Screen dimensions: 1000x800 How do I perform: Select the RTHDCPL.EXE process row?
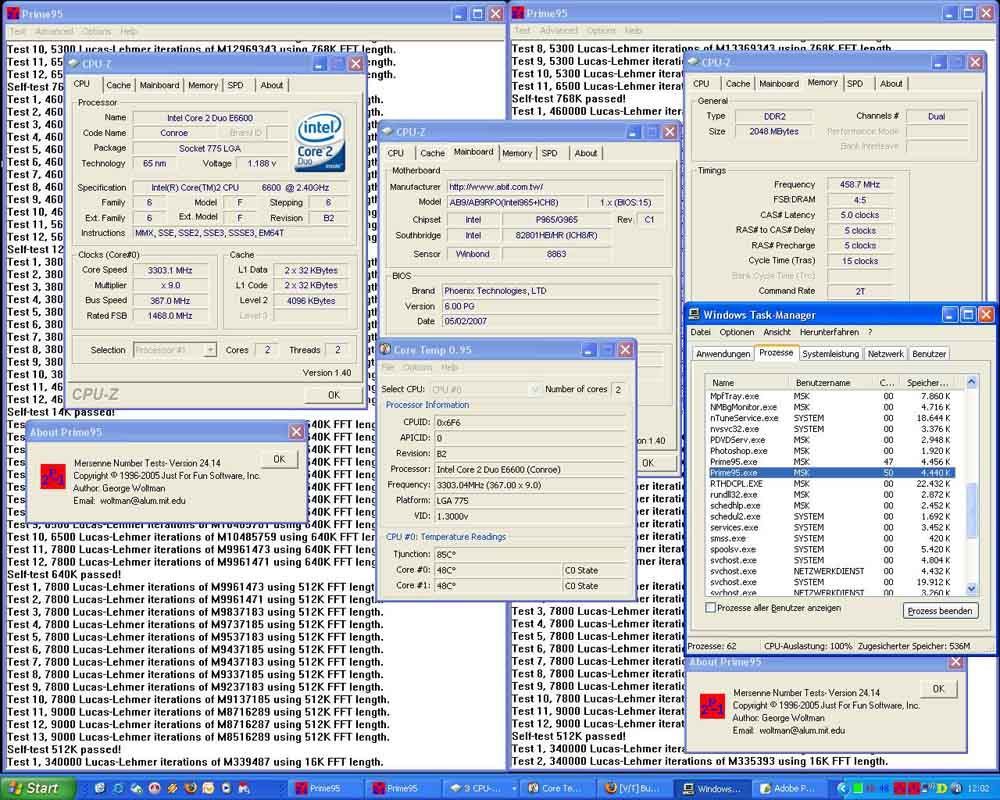832,484
